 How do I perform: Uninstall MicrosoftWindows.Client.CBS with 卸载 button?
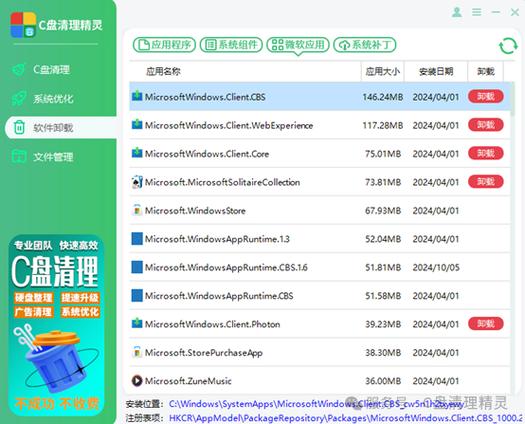click(486, 96)
